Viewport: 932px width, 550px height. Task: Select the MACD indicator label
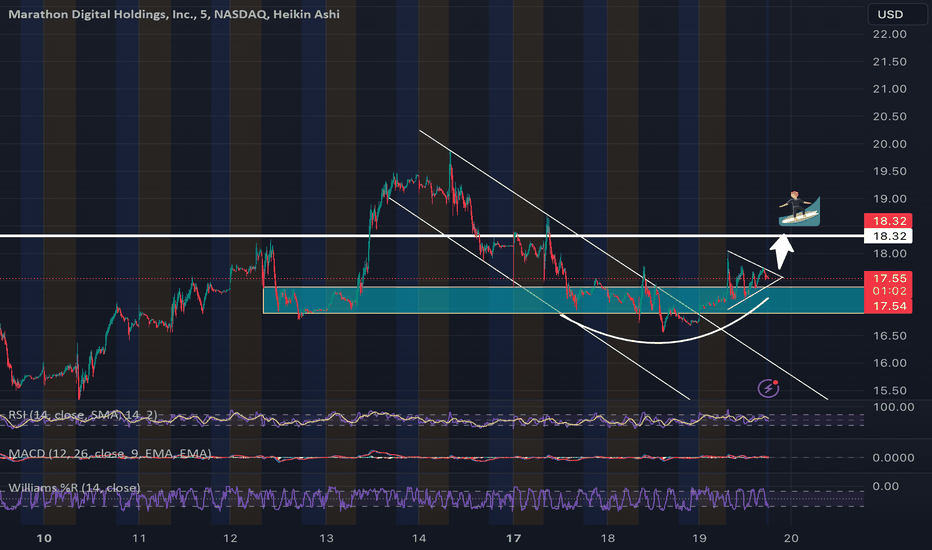click(110, 454)
